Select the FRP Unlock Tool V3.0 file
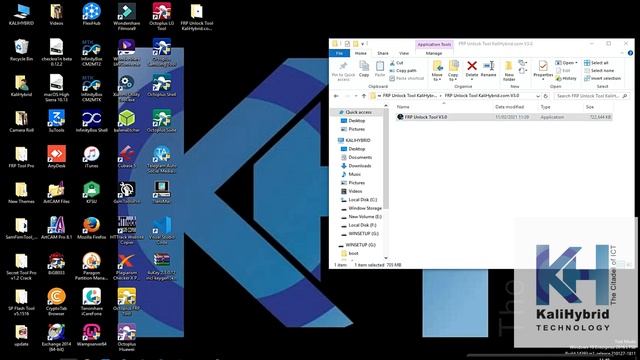Screen dimensions: 640x360 coord(504,117)
